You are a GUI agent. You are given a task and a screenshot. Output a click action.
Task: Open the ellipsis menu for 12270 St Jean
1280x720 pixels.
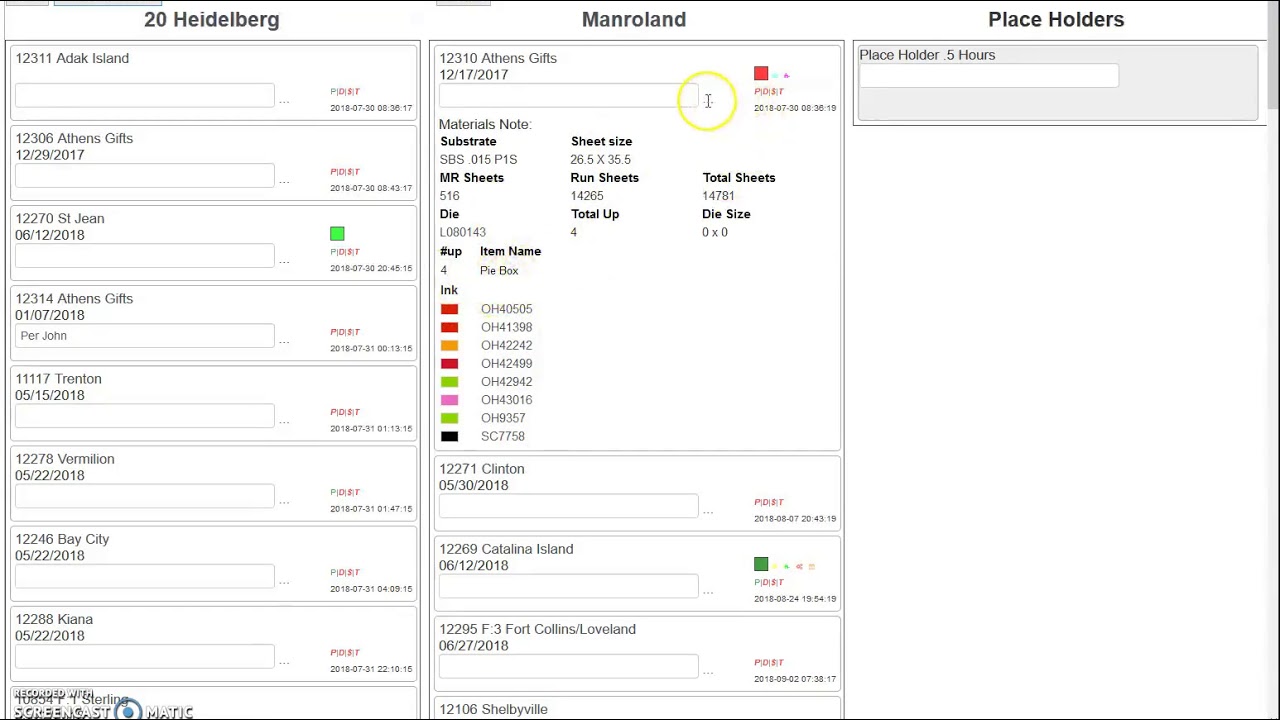[284, 260]
